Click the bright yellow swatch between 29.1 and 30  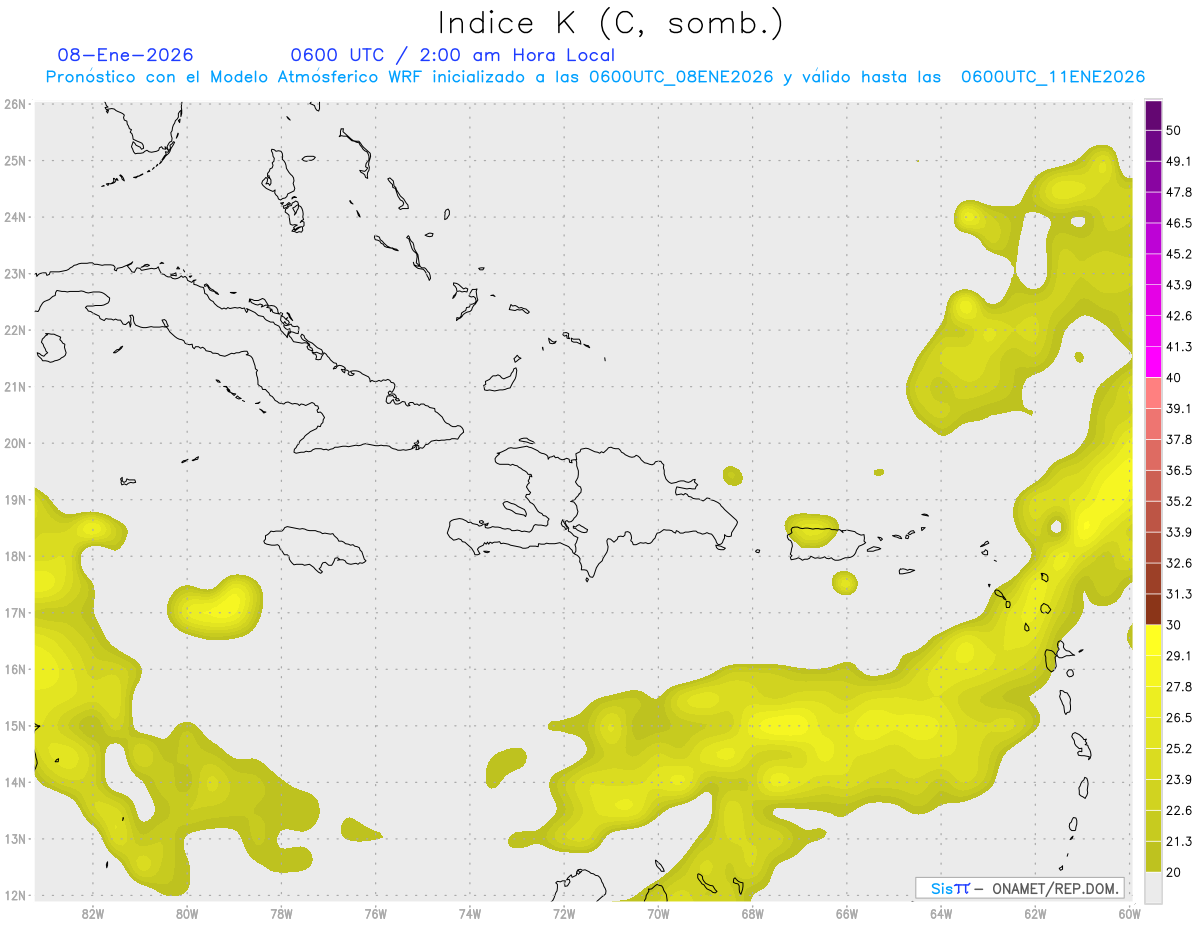pyautogui.click(x=1153, y=640)
